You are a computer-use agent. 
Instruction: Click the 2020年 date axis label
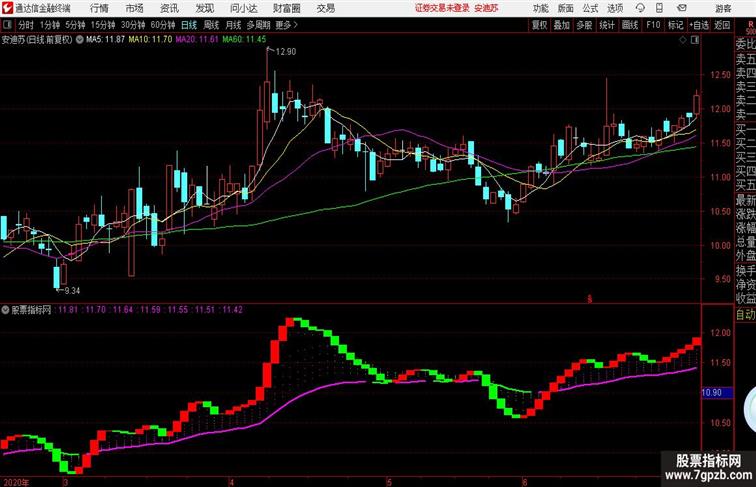click(x=16, y=482)
